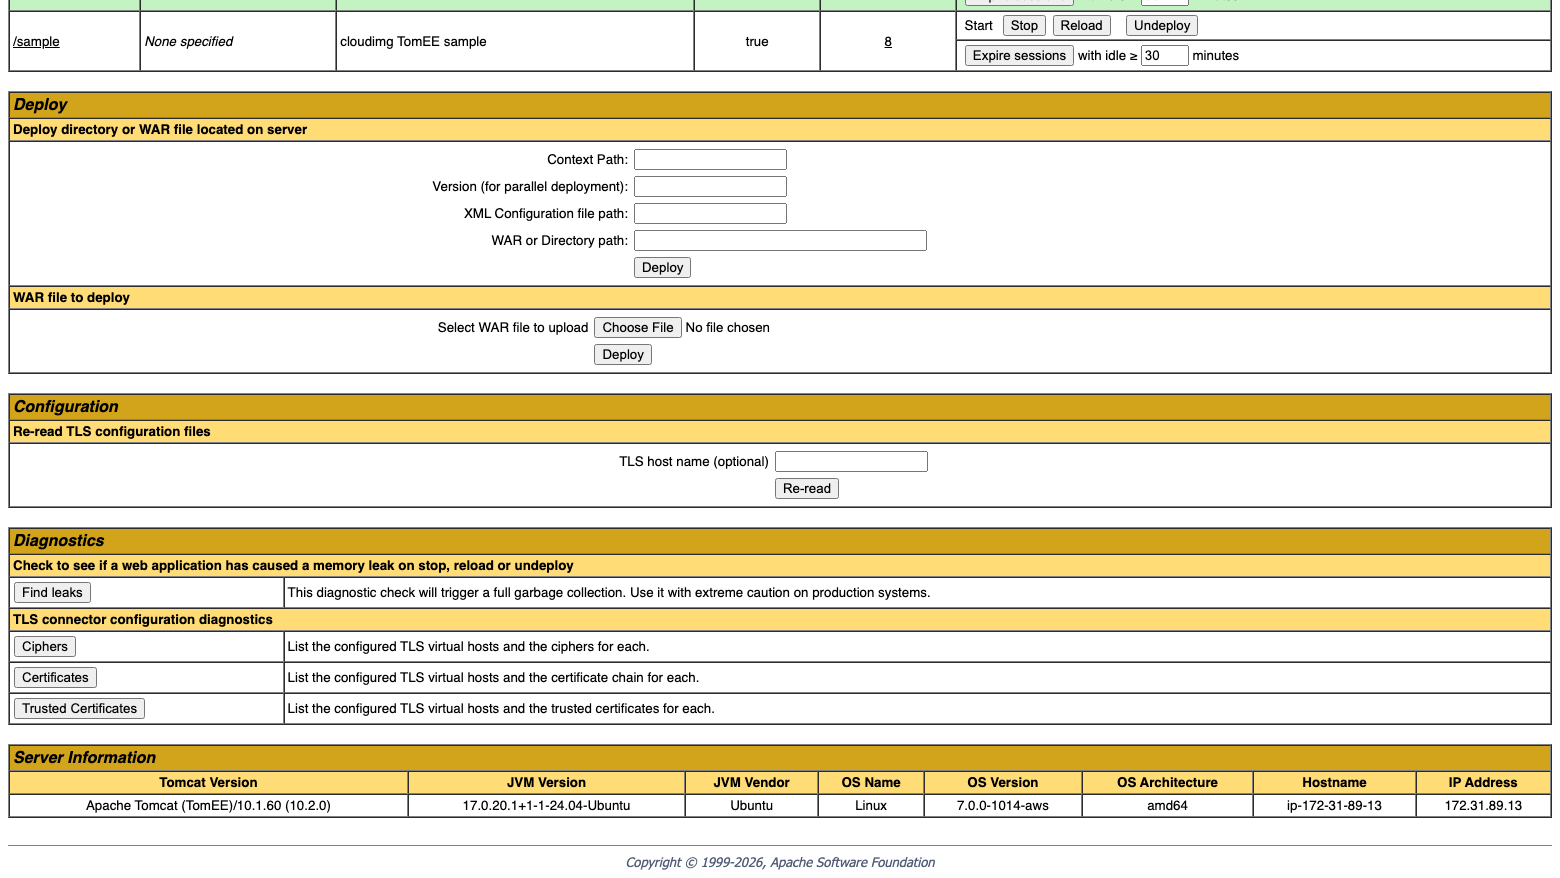Click the JVM version value "17.0.20.1+1-24.04-Ubuntu"
1560x878 pixels.
[x=546, y=806]
